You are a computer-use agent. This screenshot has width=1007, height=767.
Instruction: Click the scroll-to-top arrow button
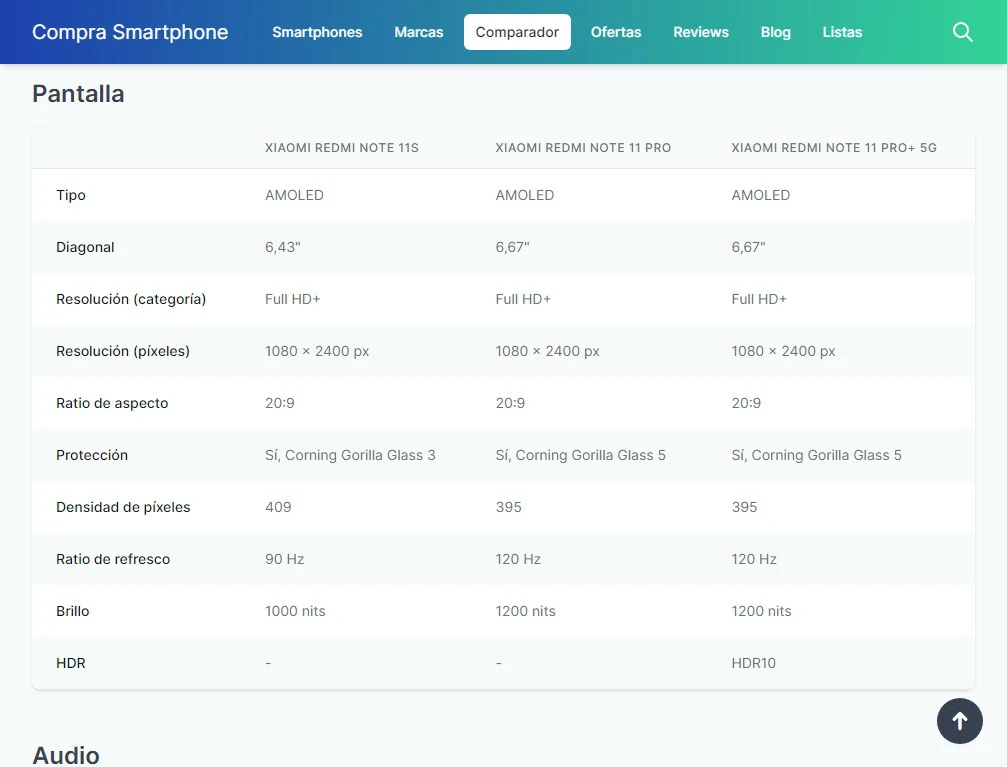pos(959,721)
